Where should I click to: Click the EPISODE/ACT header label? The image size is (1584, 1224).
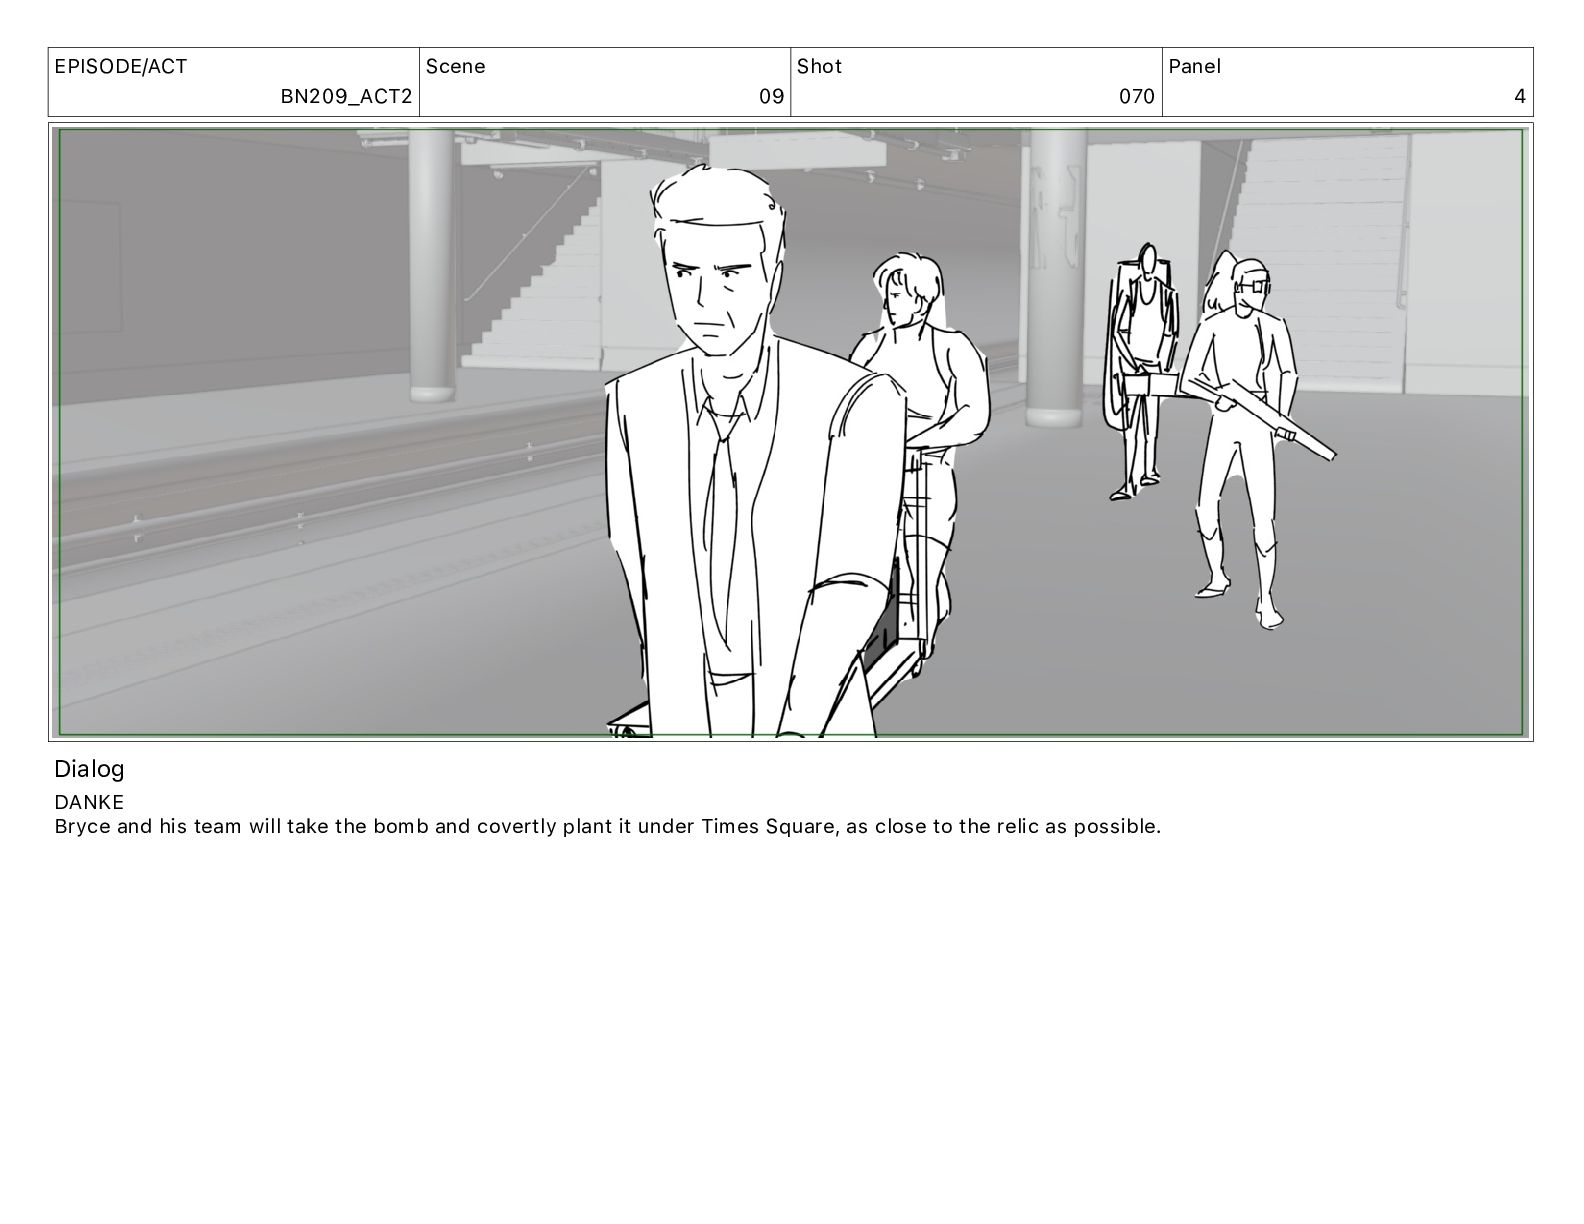120,67
